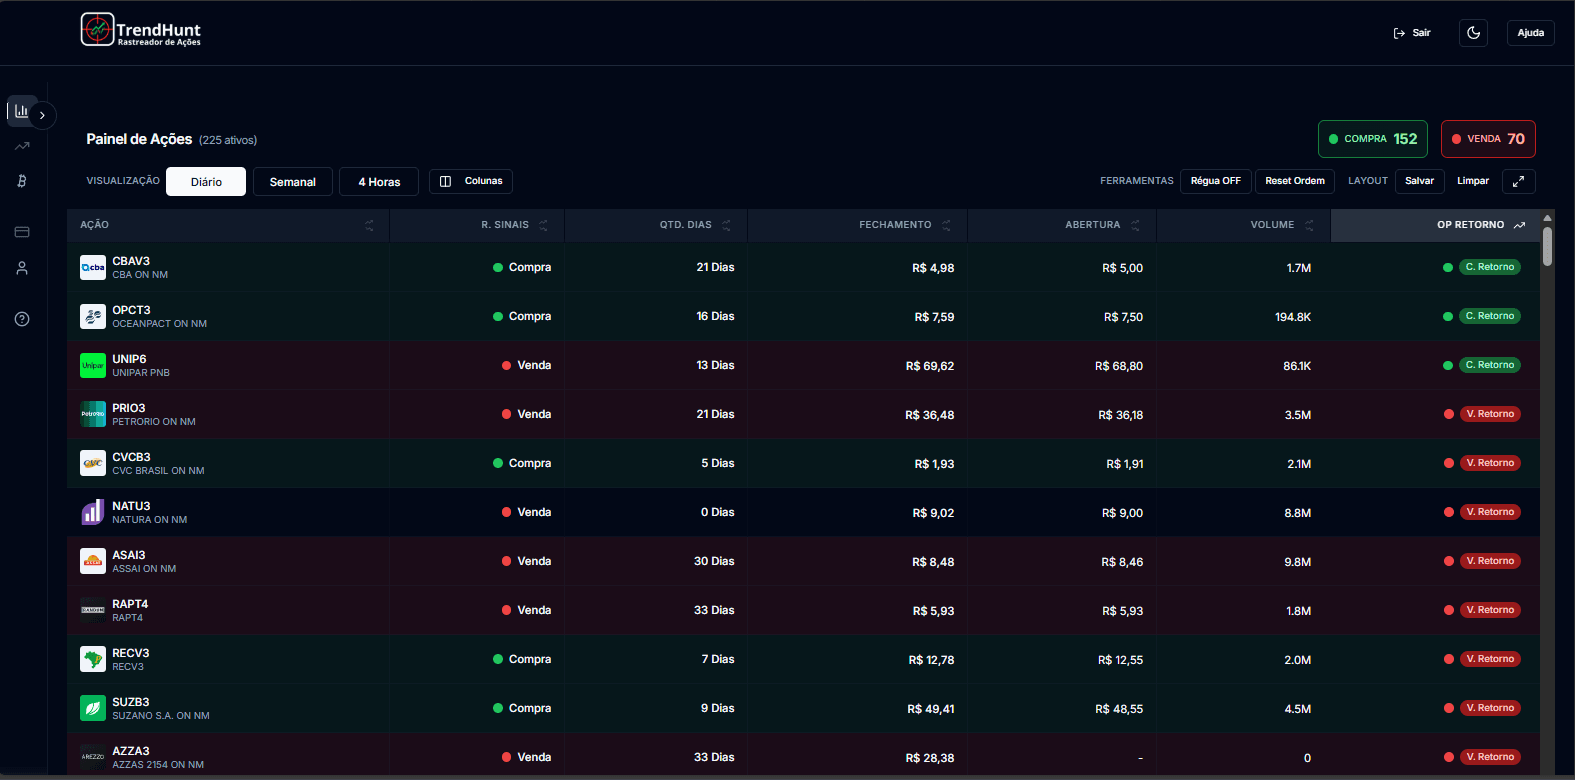This screenshot has width=1575, height=780.
Task: Click the AZZA3 Arezzo logo
Action: click(93, 757)
